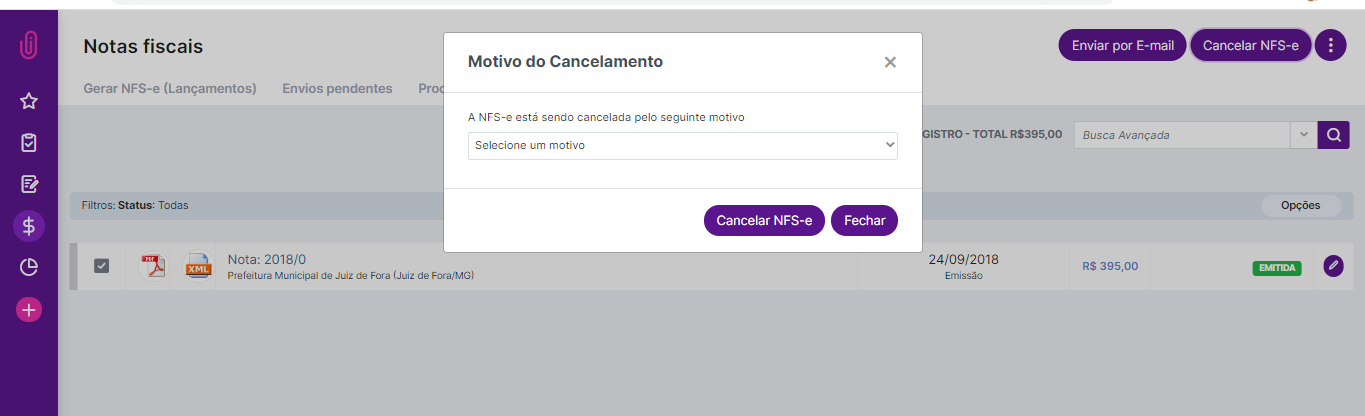Open the three-dot more options menu
The height and width of the screenshot is (416, 1365).
[1330, 45]
